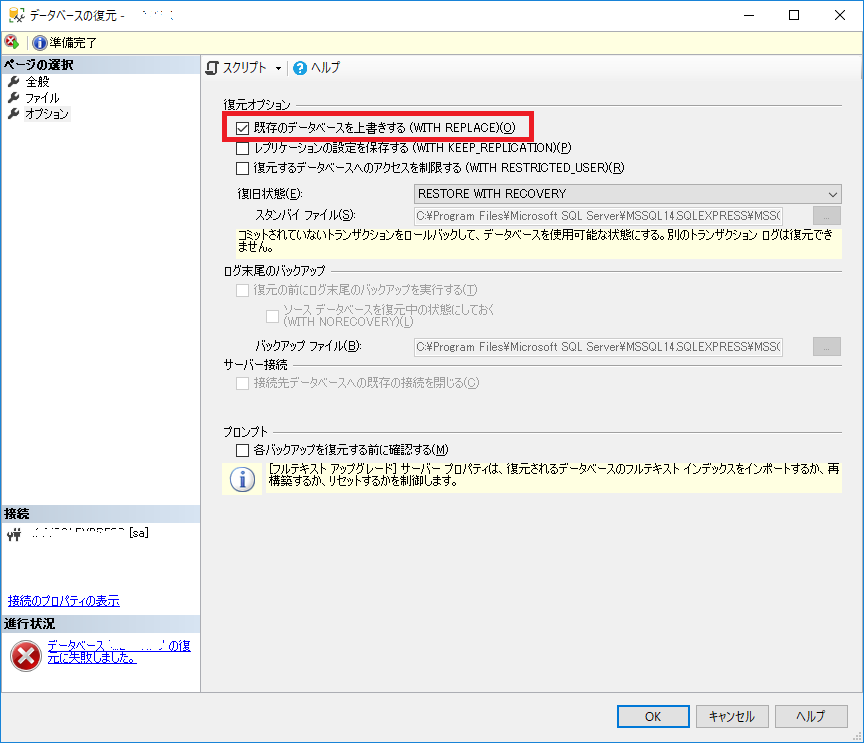This screenshot has height=743, width=864.
Task: Open 接続のプロパティの表示 link
Action: pyautogui.click(x=63, y=601)
